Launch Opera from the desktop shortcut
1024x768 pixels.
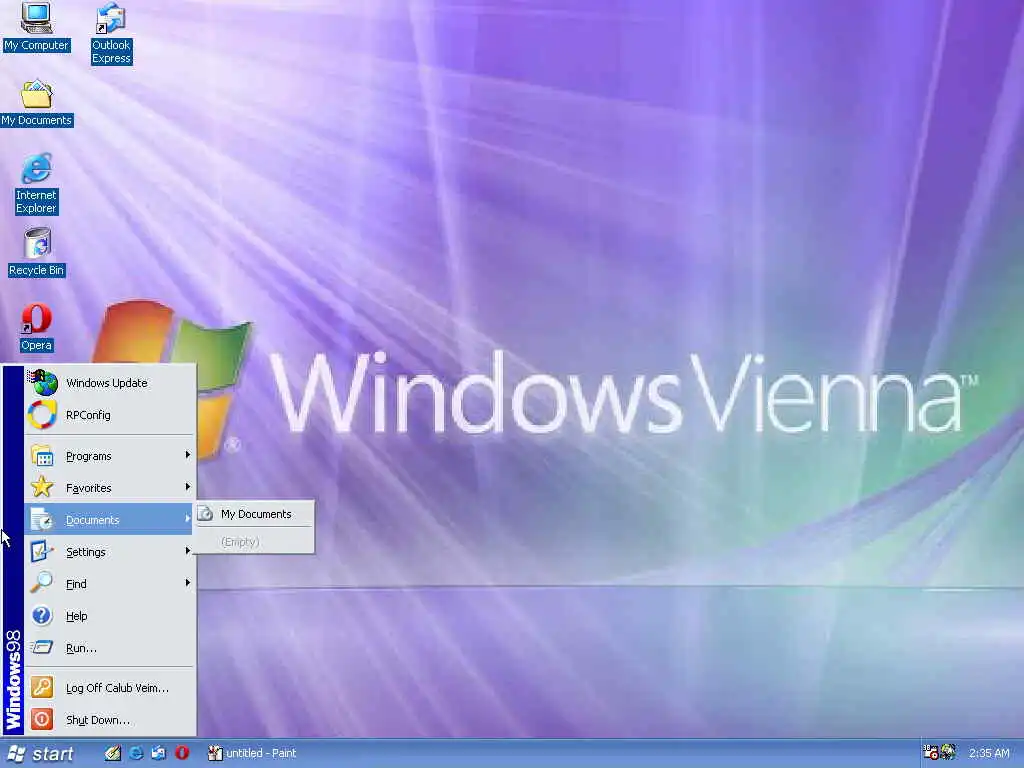(36, 327)
